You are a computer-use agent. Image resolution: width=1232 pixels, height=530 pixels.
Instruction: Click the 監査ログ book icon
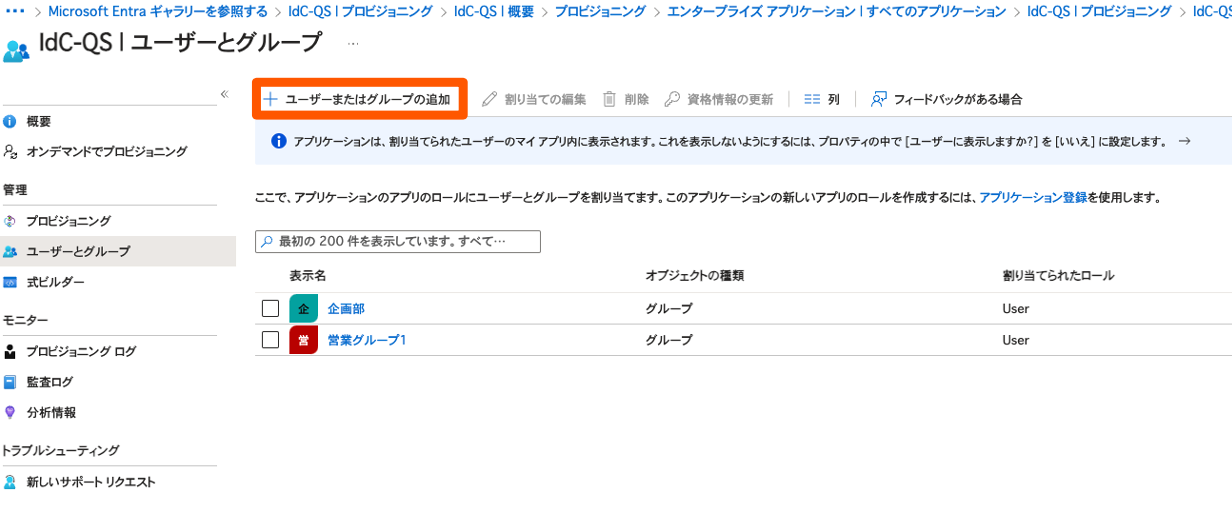(10, 382)
